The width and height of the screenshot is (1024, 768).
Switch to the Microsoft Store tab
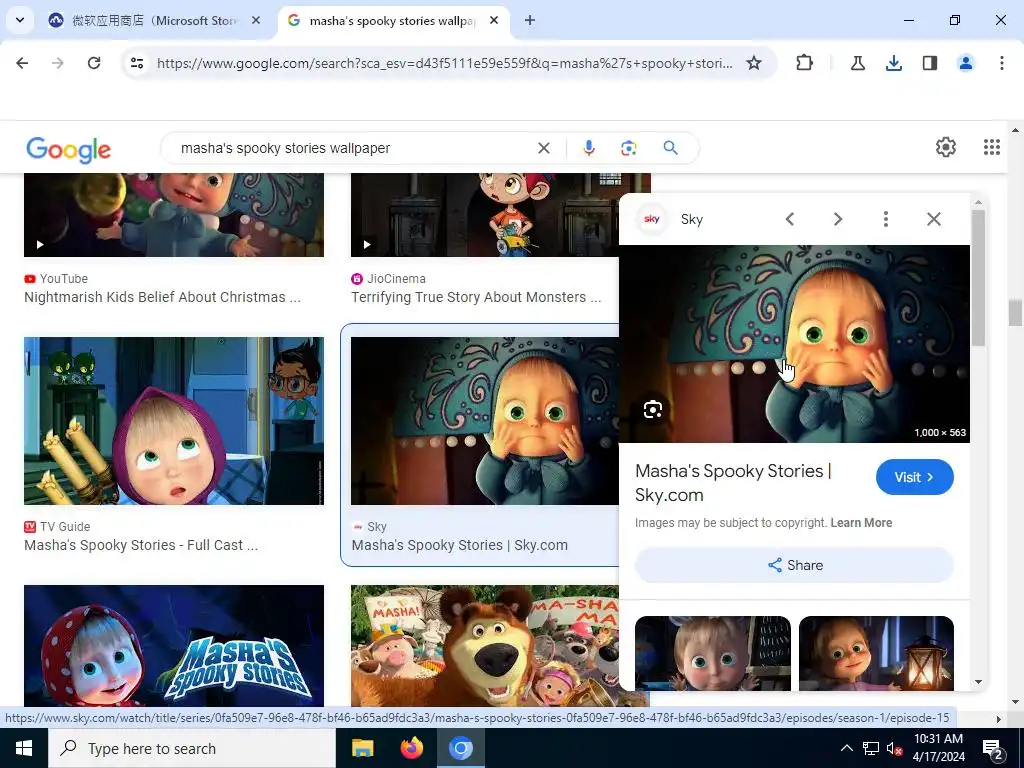pos(154,20)
